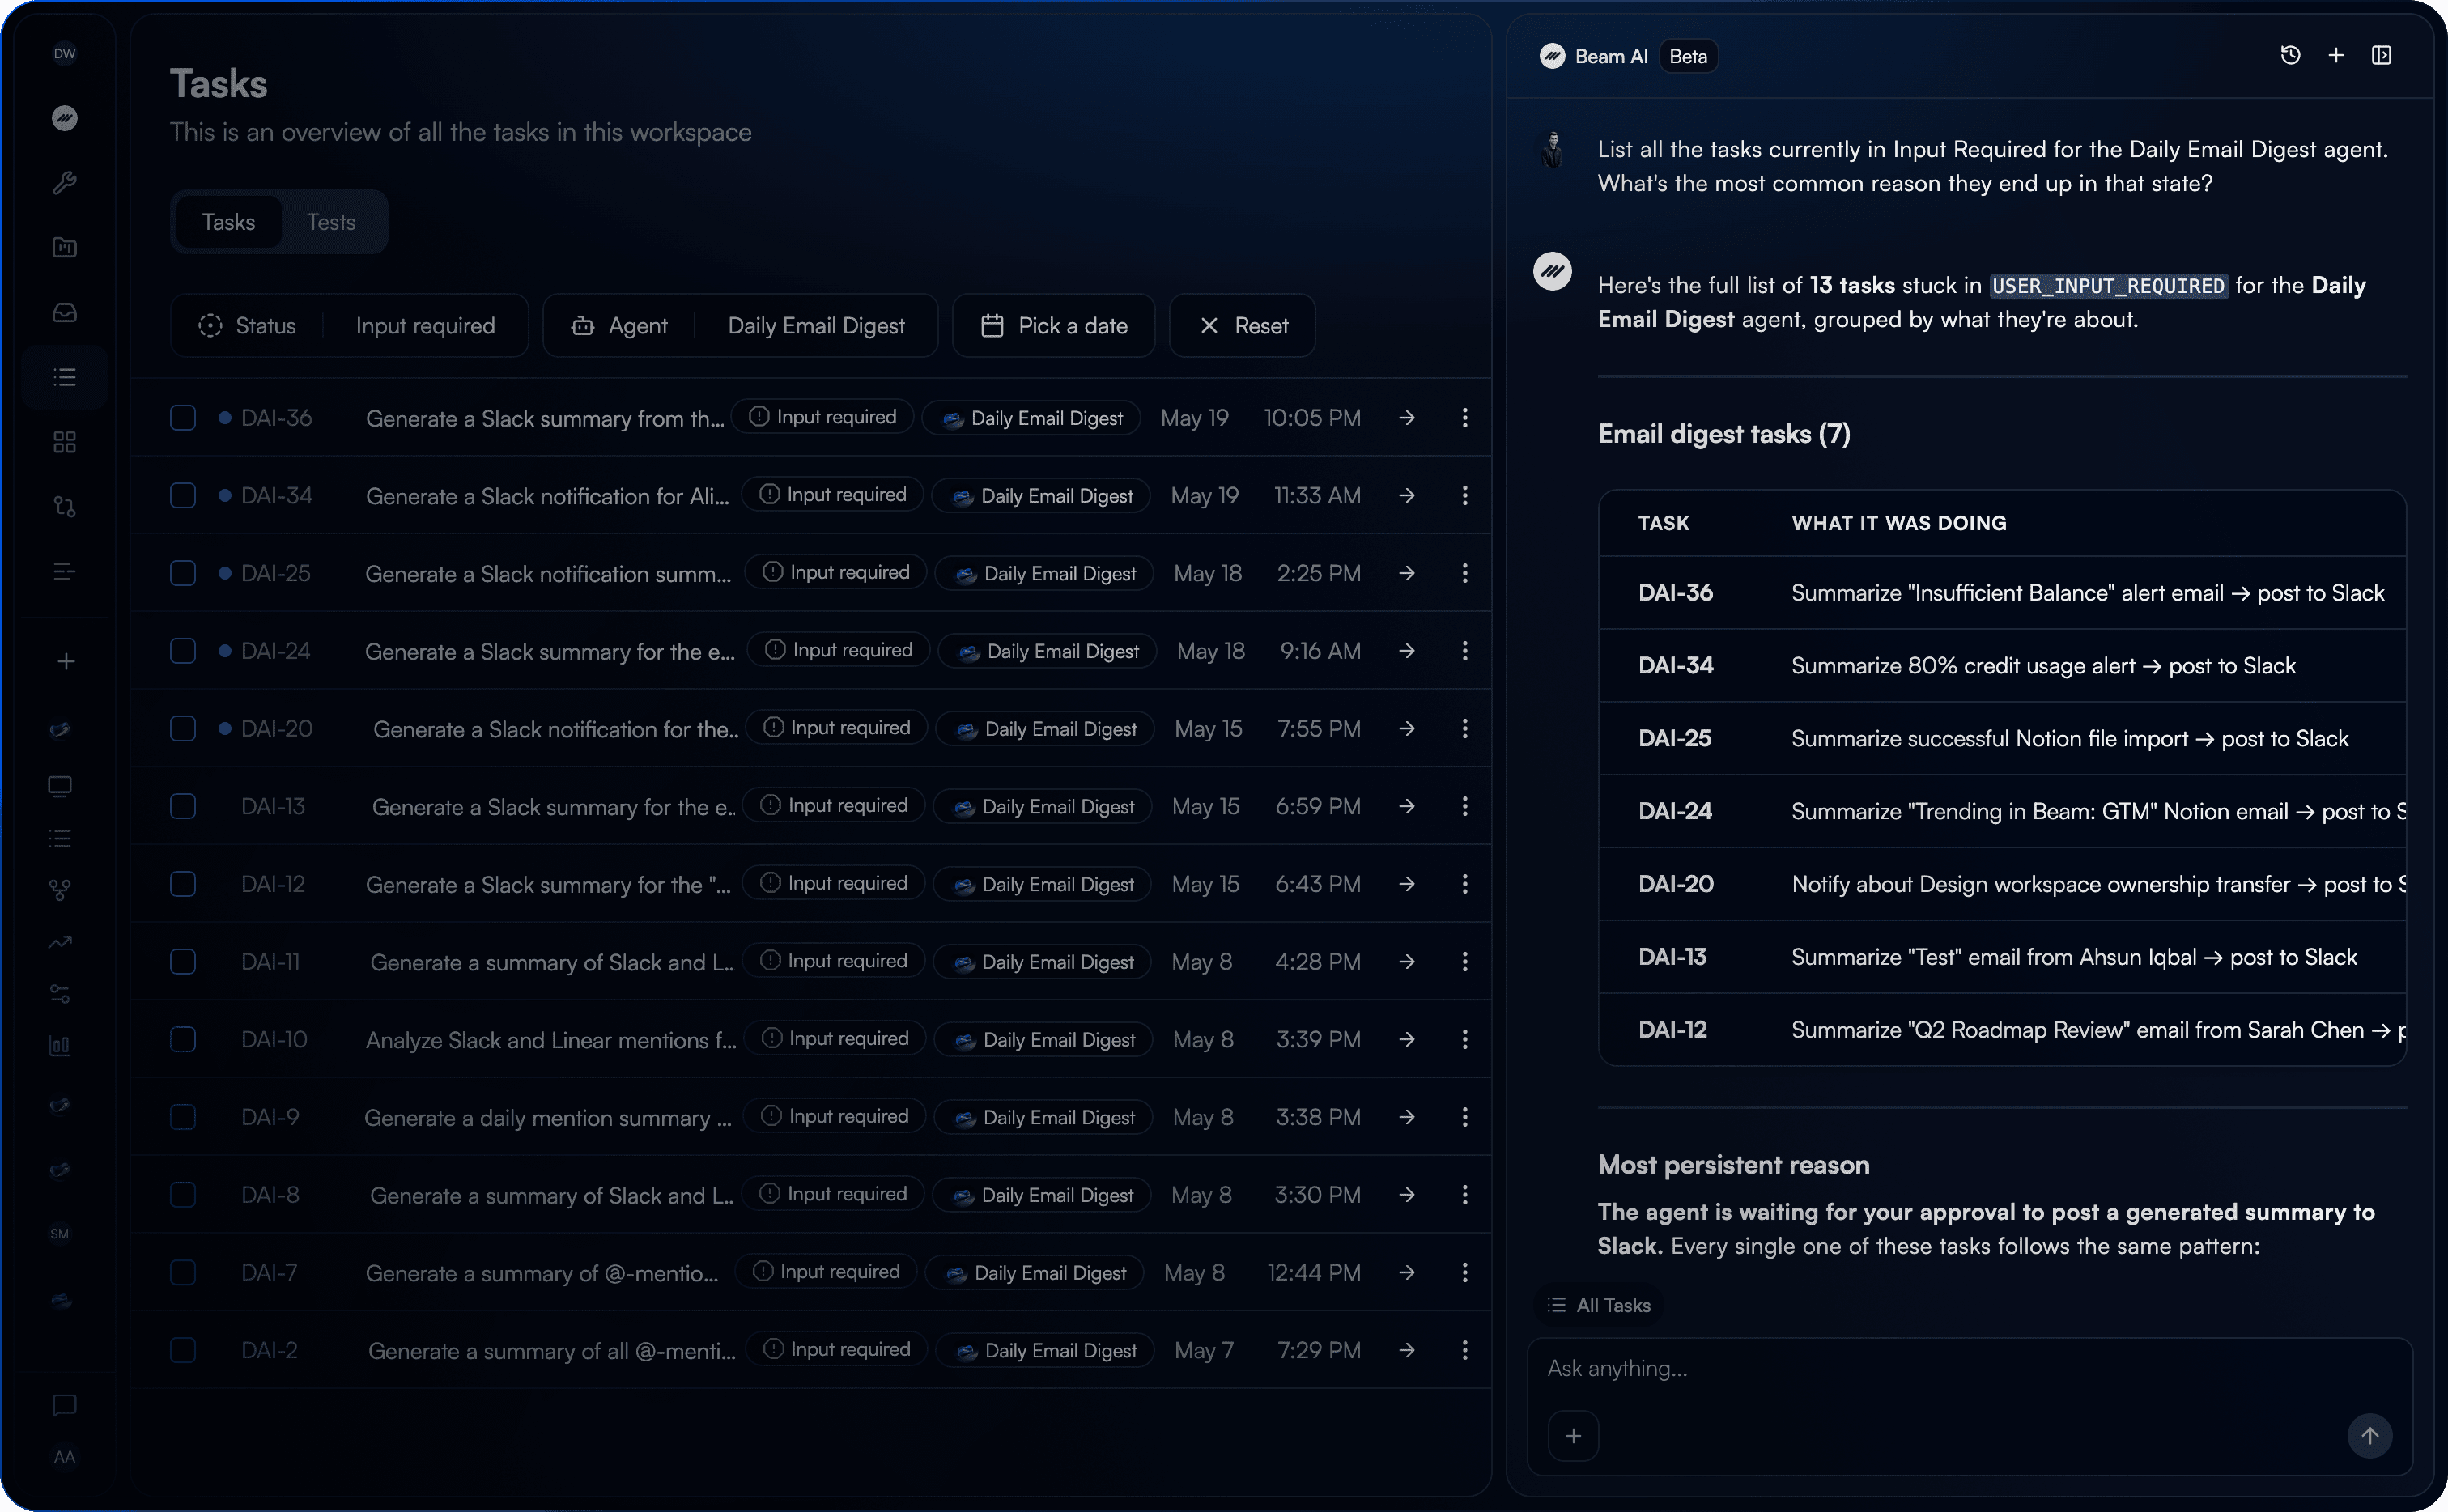
Task: Open the lower list icon in sidebar
Action: 60,838
